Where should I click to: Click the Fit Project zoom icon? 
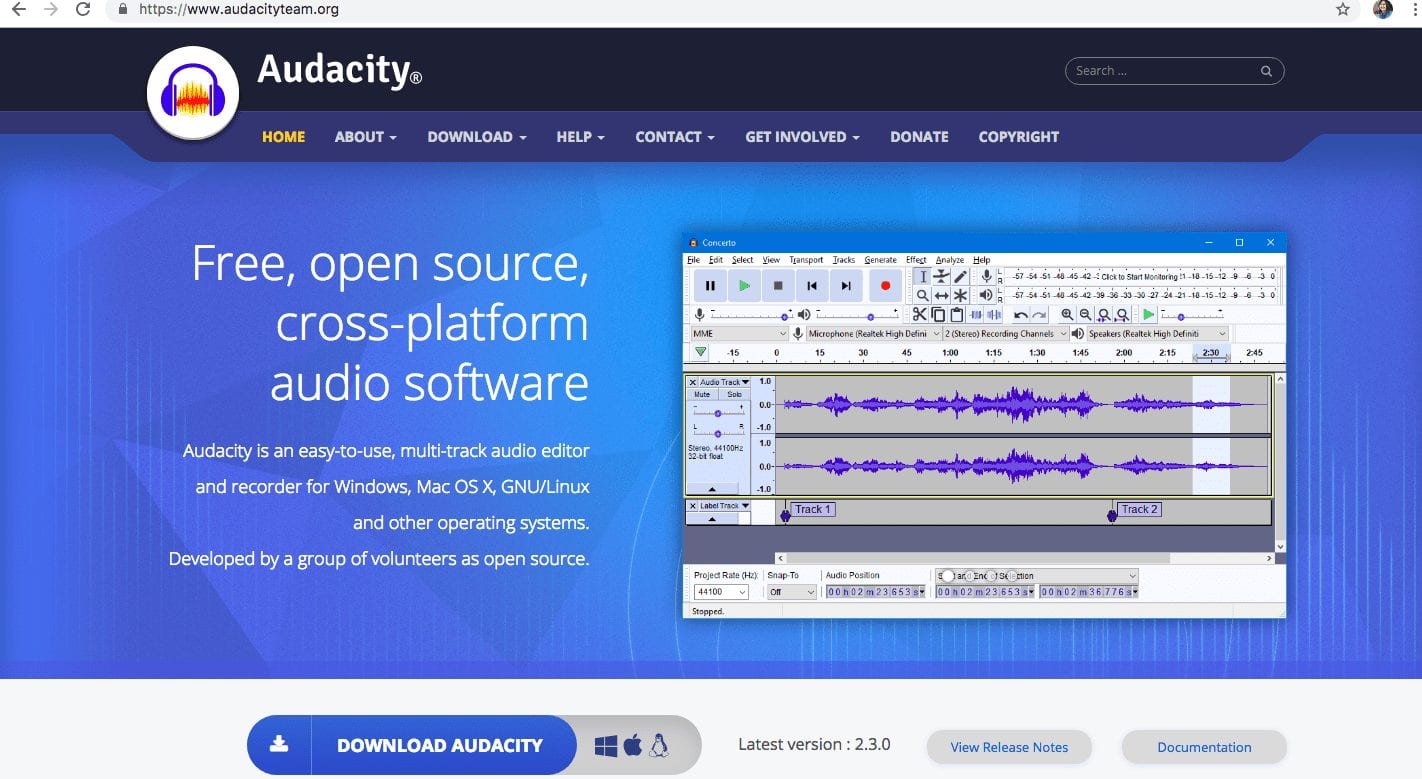1122,315
